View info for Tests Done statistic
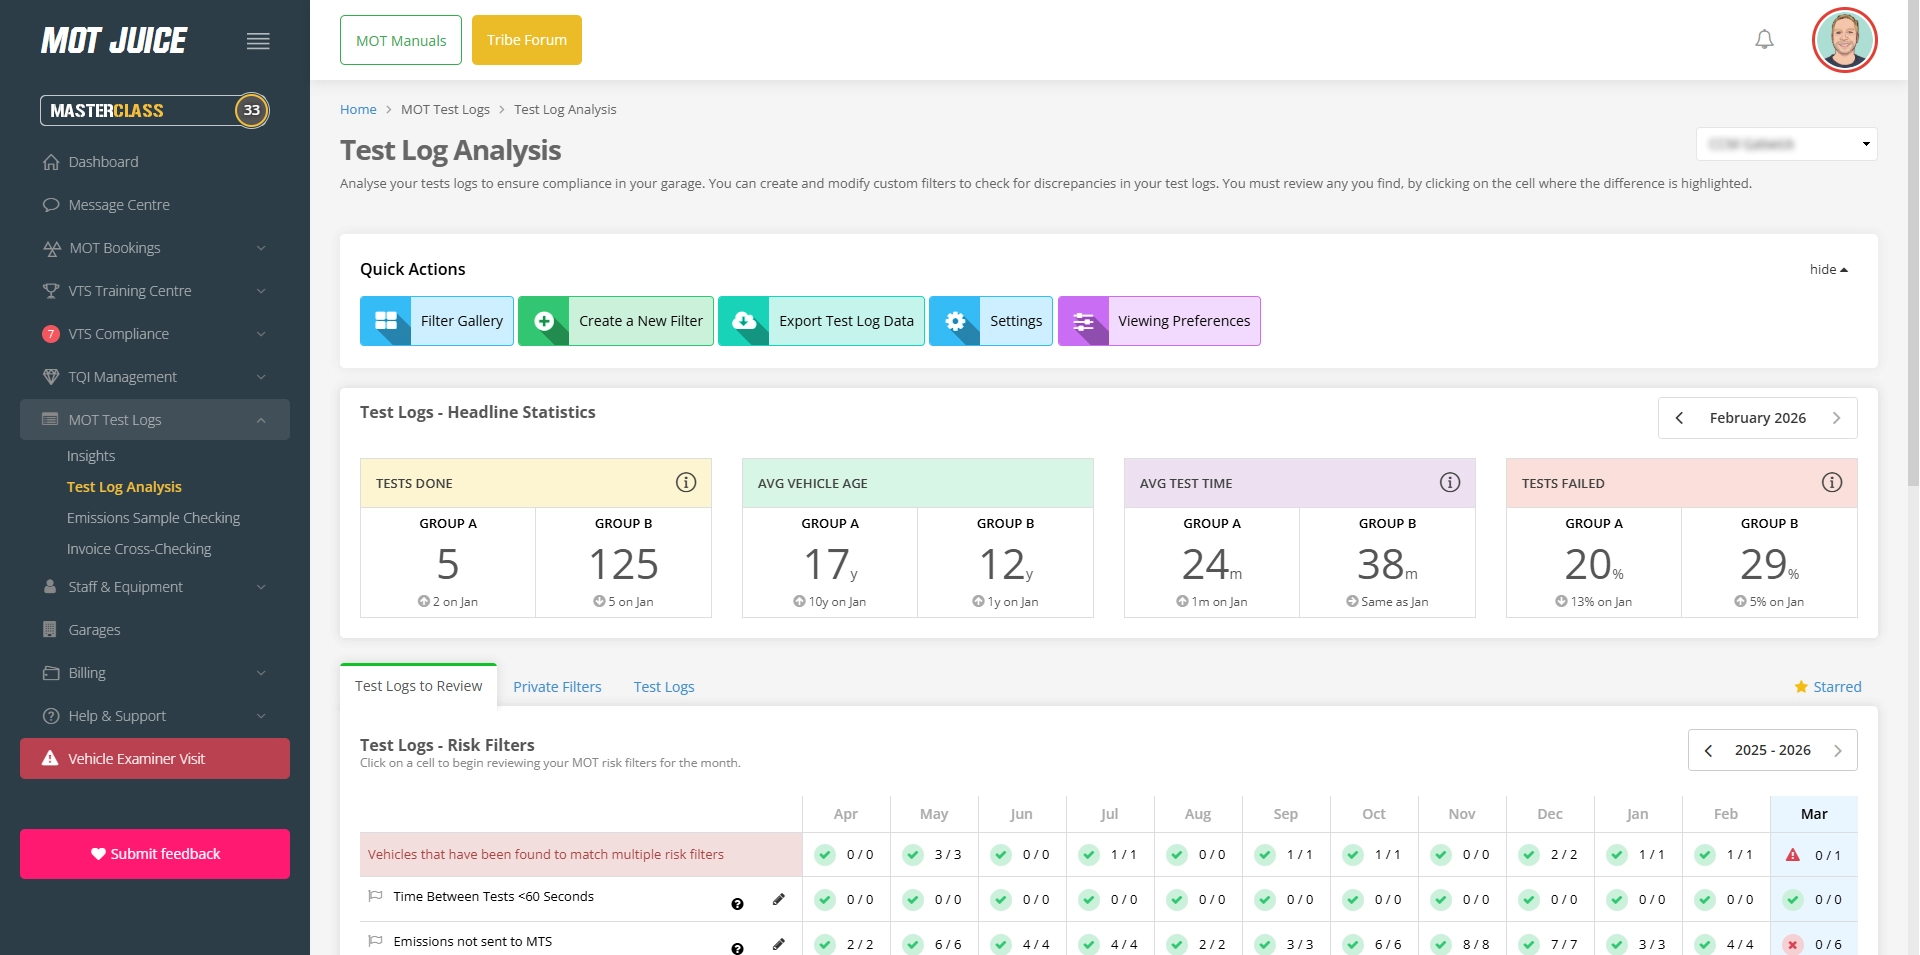Screen dimensions: 1920x955 686,482
